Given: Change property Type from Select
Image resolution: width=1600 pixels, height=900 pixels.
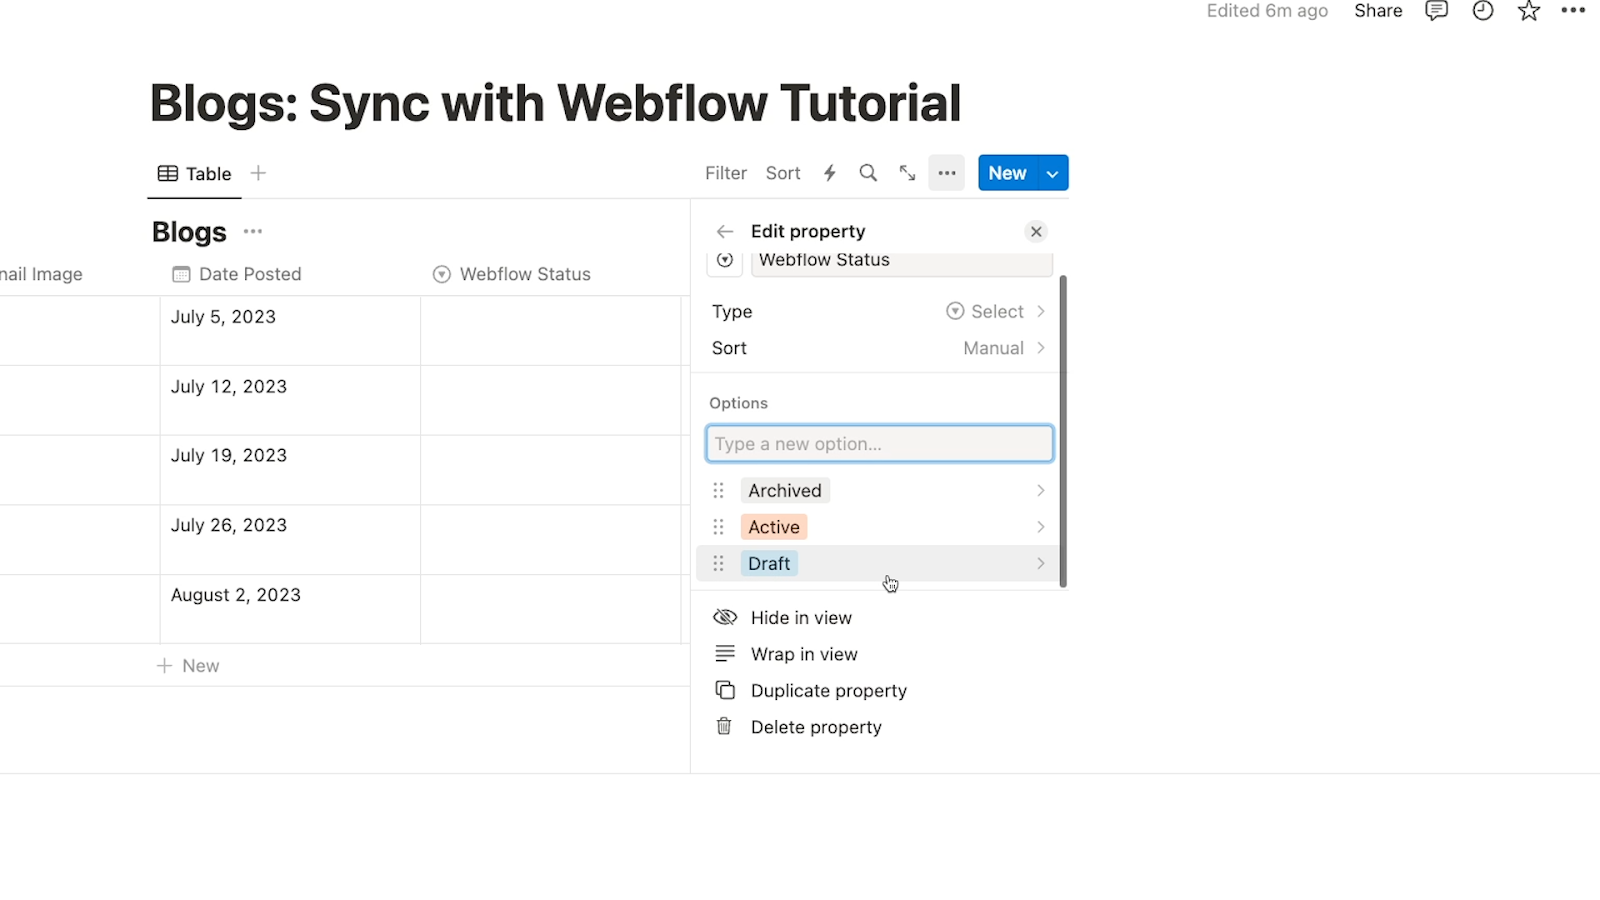Looking at the screenshot, I should click(x=879, y=312).
